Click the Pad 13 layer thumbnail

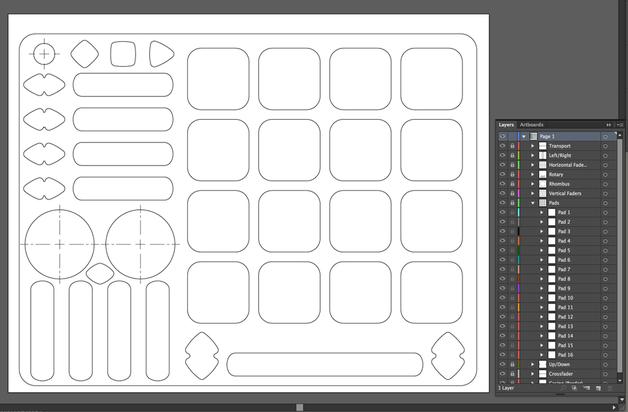[552, 327]
